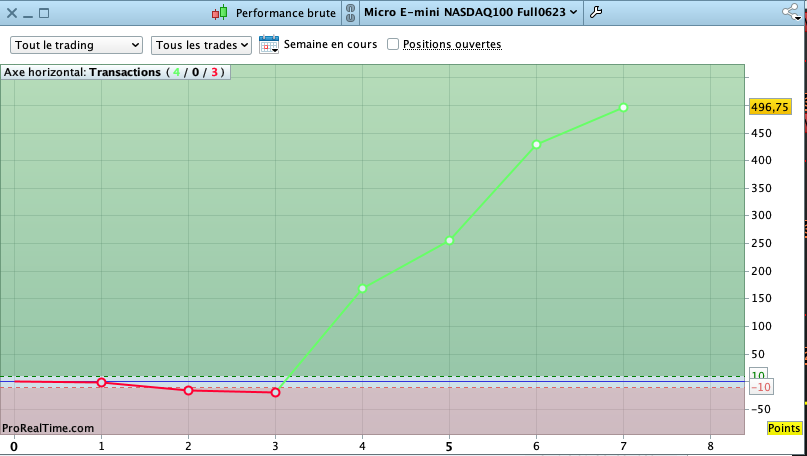Click the Axe horizontal: Transactions button
This screenshot has width=807, height=456.
115,72
